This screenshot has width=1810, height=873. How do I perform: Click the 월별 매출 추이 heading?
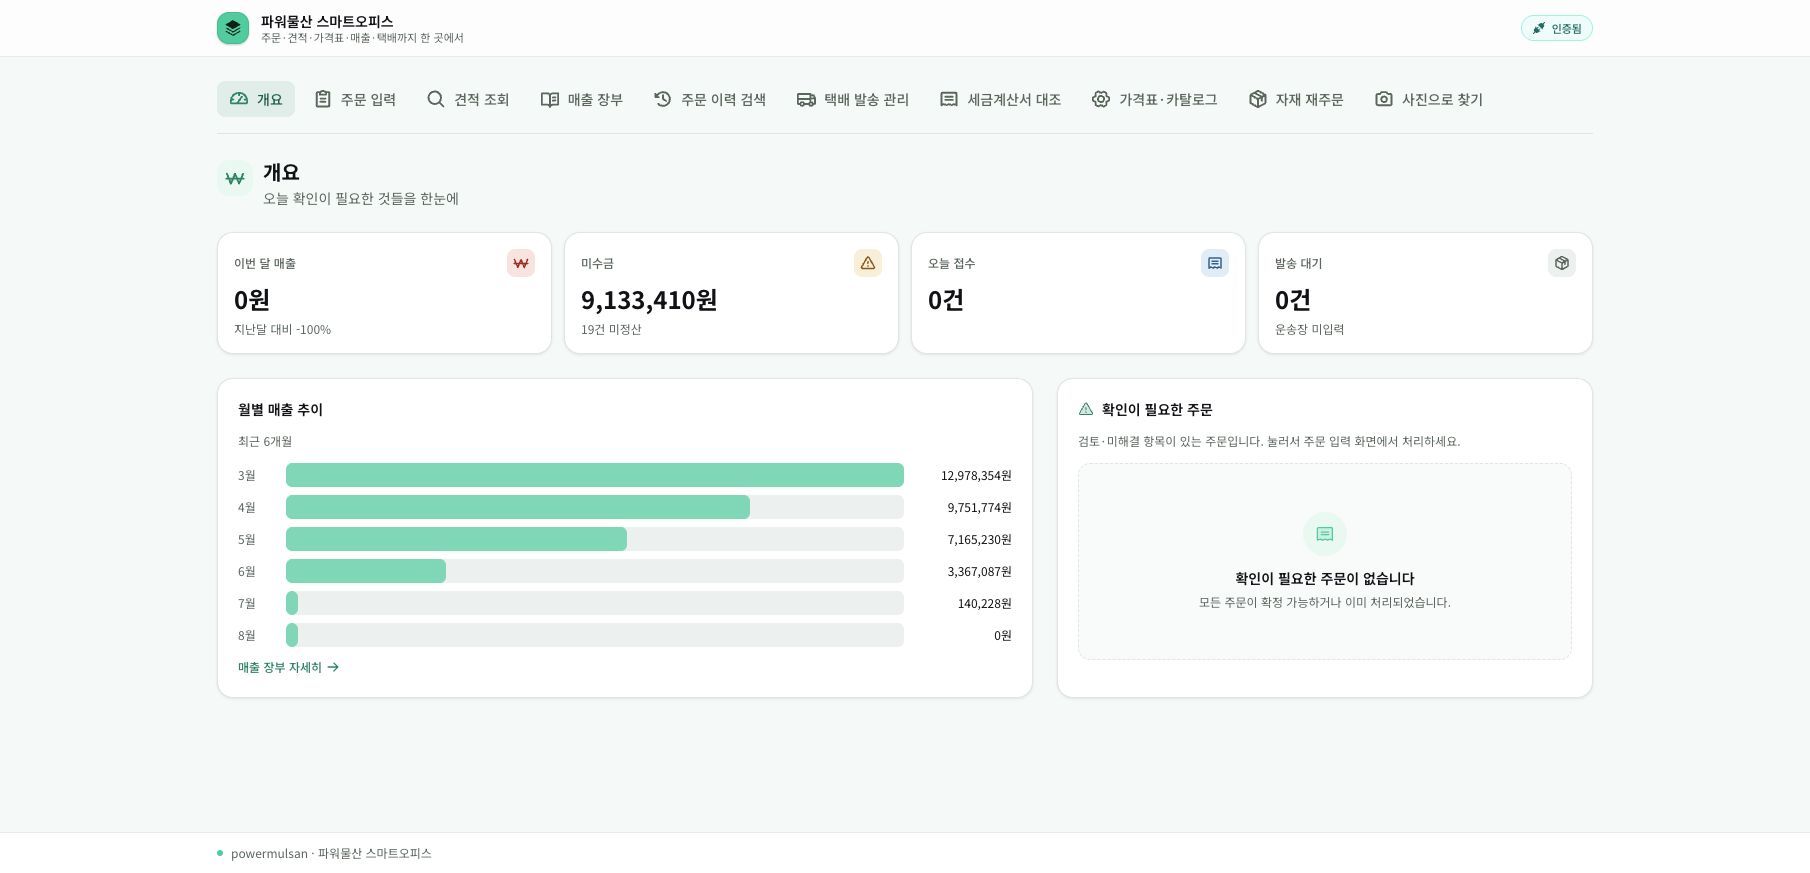280,409
